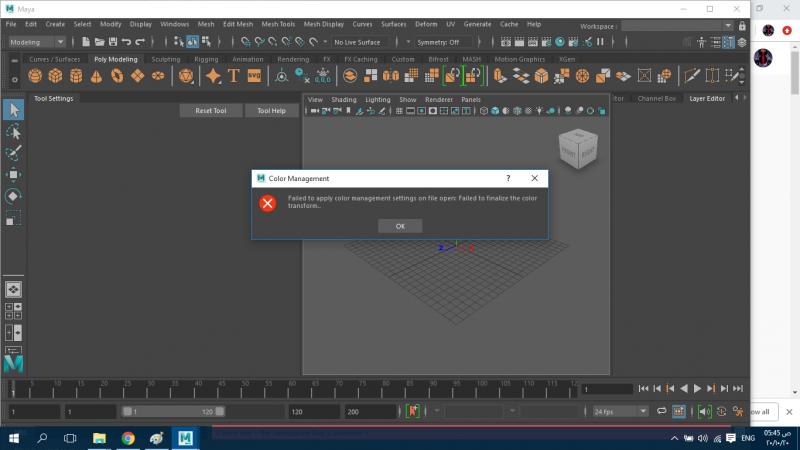Toggle the pause IPR render icon
The width and height of the screenshot is (800, 450).
click(601, 42)
